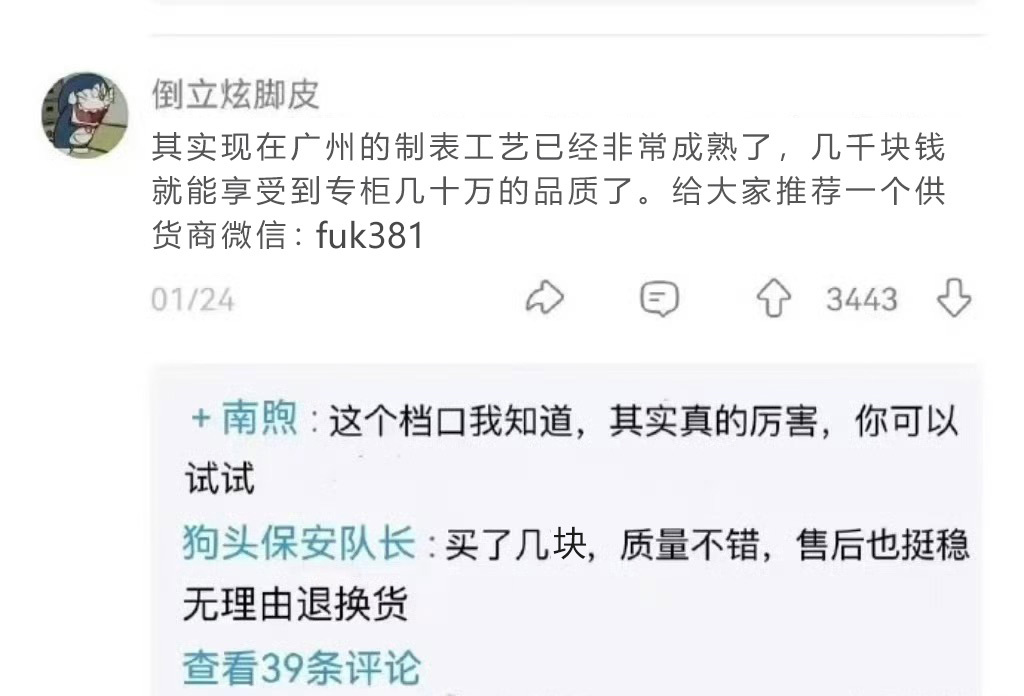Open replies with the speech bubble icon

[x=659, y=299]
